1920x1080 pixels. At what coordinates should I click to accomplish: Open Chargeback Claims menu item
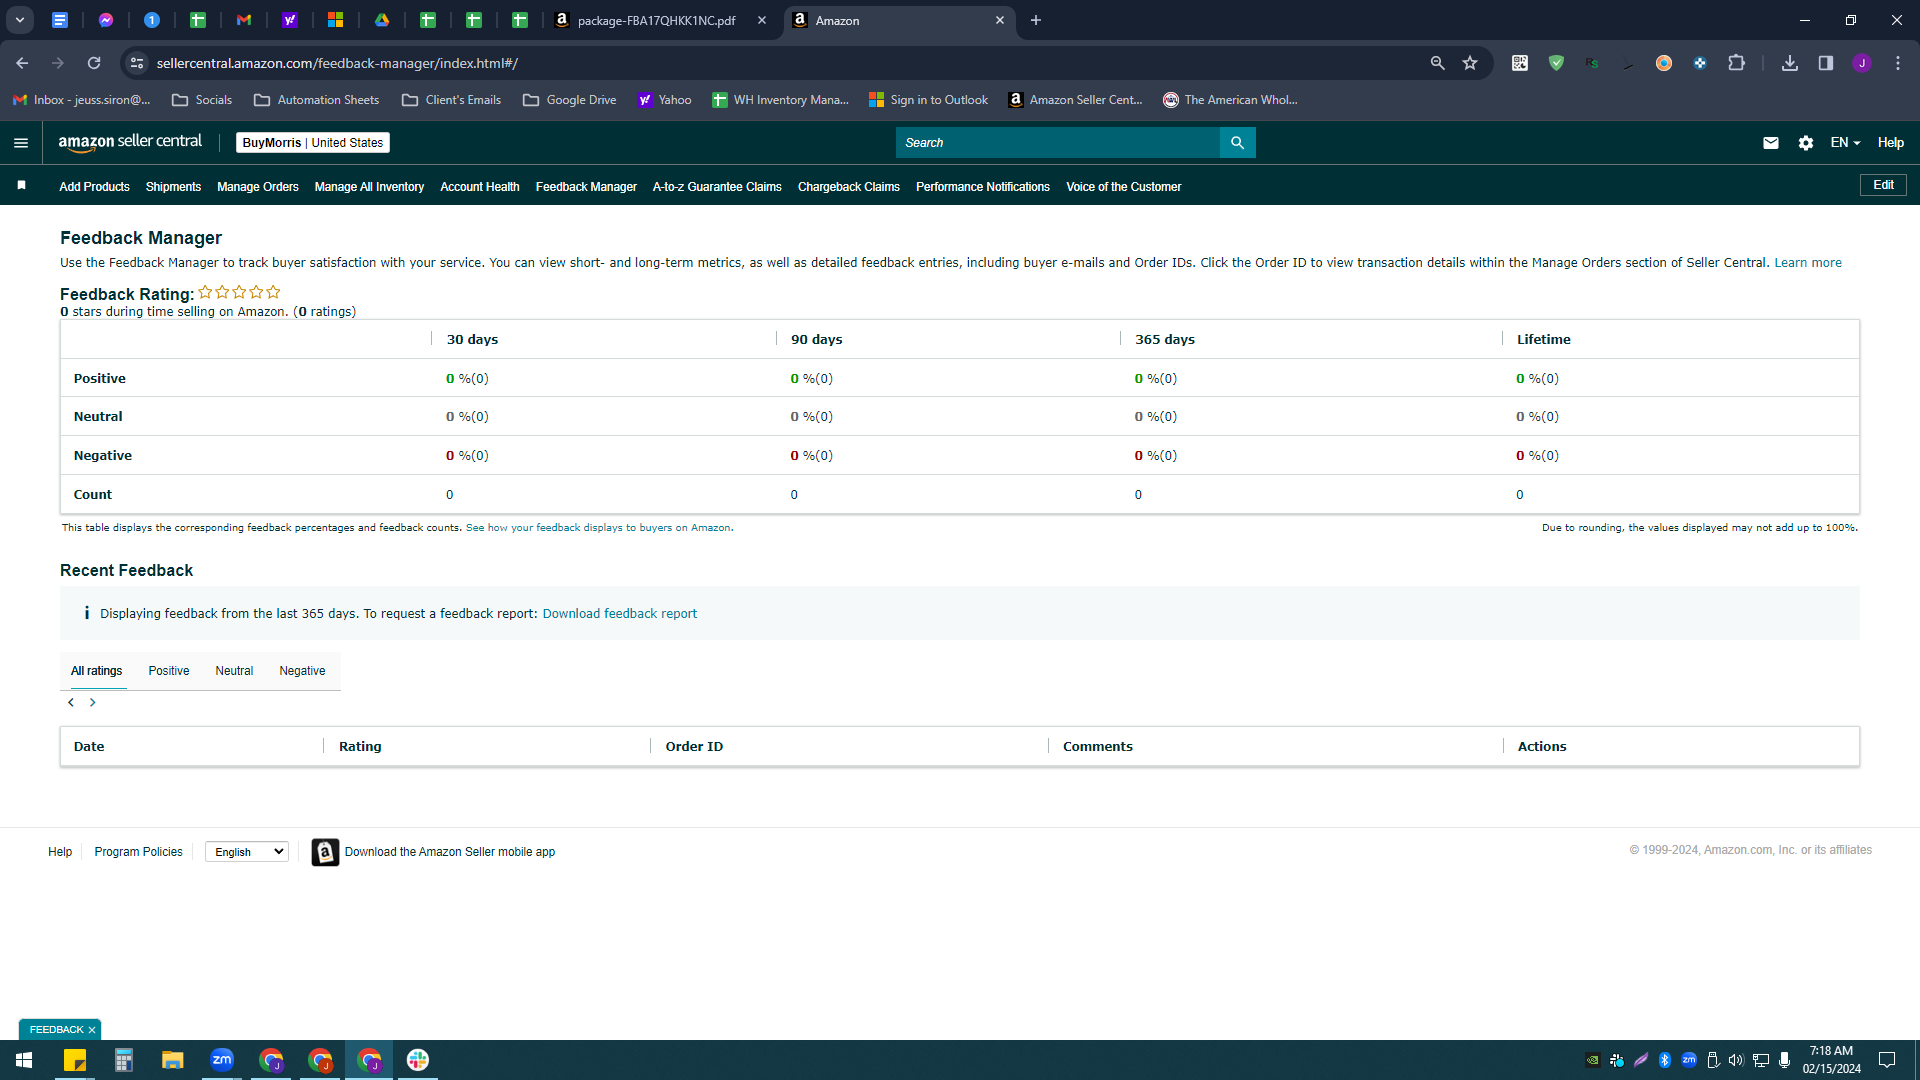[x=849, y=187]
